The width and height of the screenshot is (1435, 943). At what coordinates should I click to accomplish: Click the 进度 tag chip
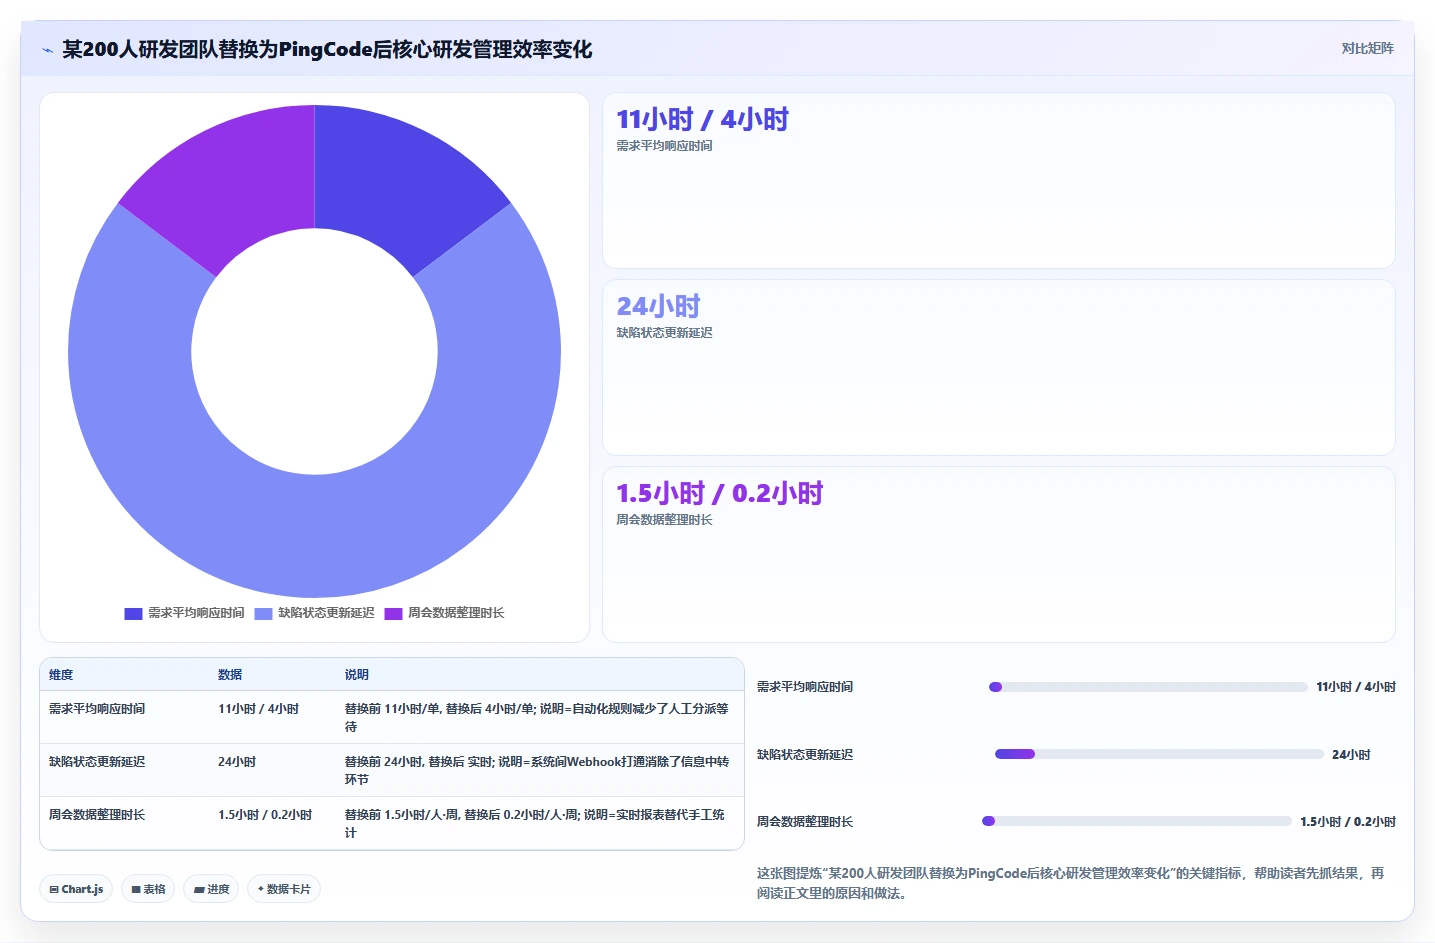[x=211, y=889]
